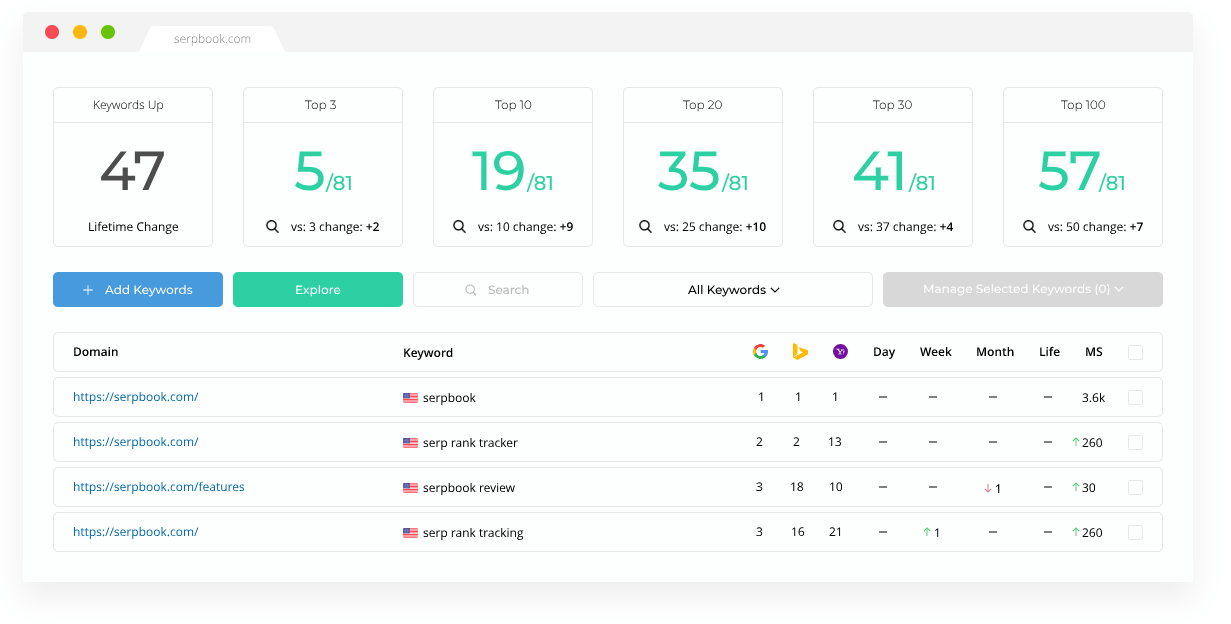The width and height of the screenshot is (1231, 624).
Task: Click the green MS arrow in serp rank tracking row
Action: (x=1076, y=532)
